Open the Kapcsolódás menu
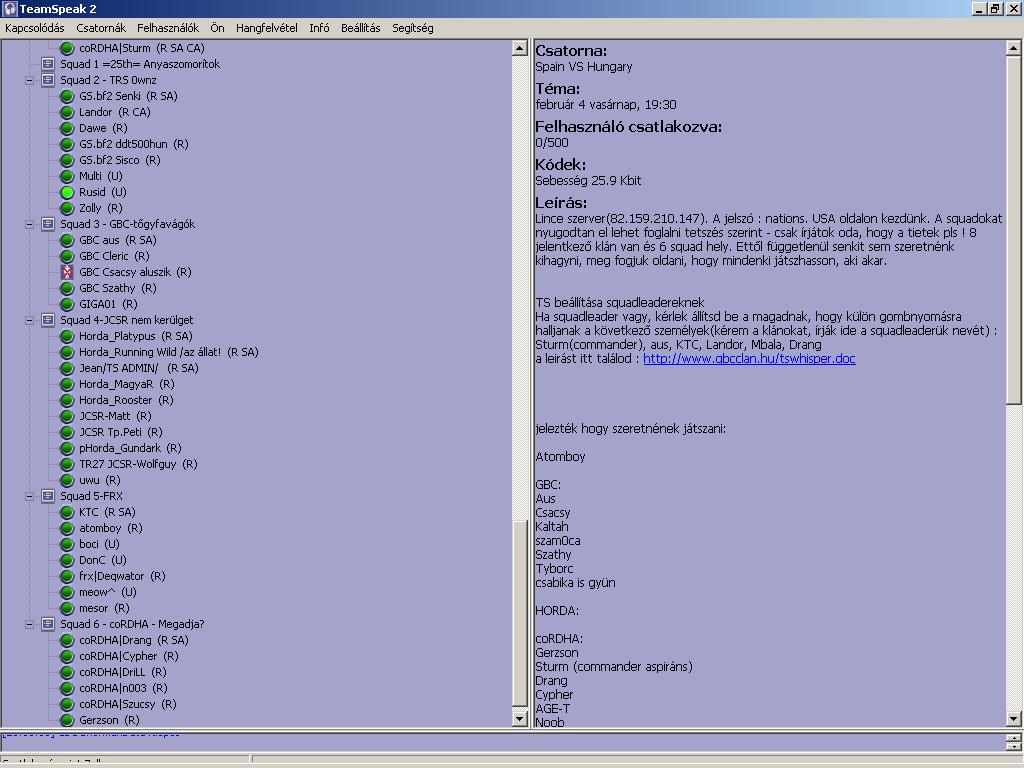The width and height of the screenshot is (1024, 768). (x=34, y=28)
